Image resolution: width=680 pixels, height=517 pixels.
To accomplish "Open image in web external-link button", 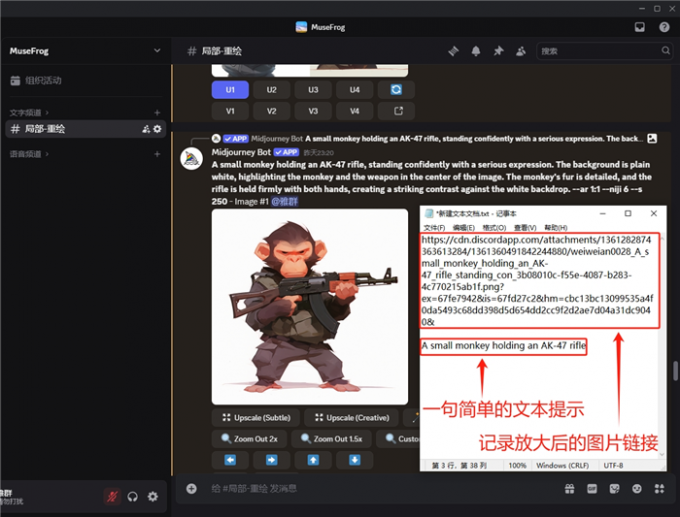I will pyautogui.click(x=398, y=111).
